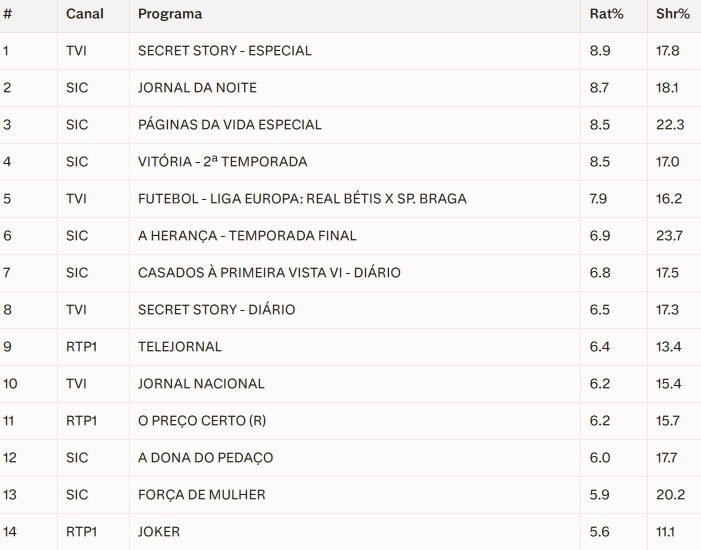Click the Canal column header
The image size is (701, 550).
coord(83,14)
